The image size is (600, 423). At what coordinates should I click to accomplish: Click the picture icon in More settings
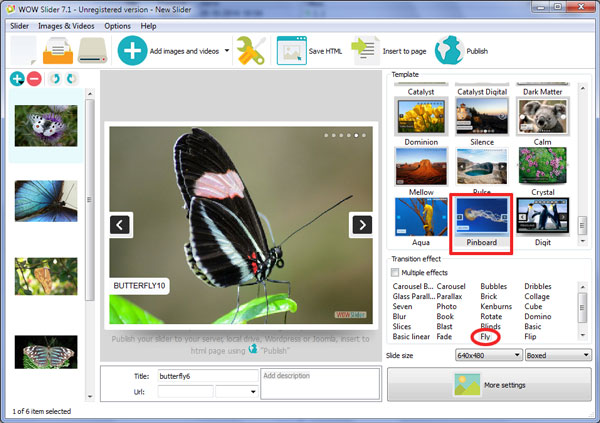[467, 385]
